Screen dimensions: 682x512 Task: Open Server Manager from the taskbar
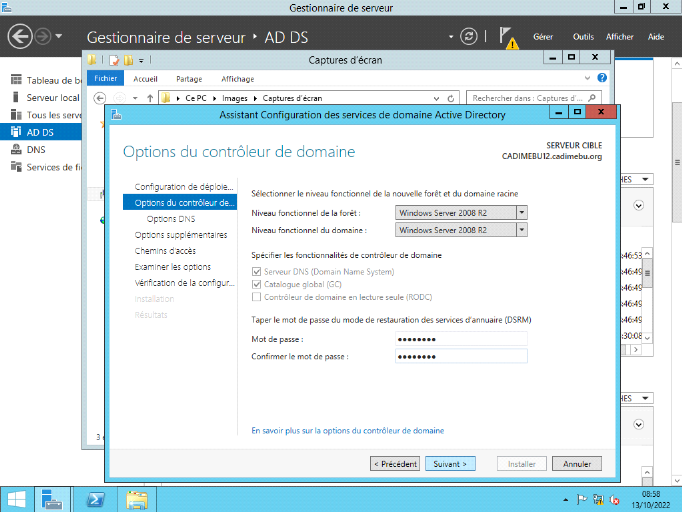(52, 499)
